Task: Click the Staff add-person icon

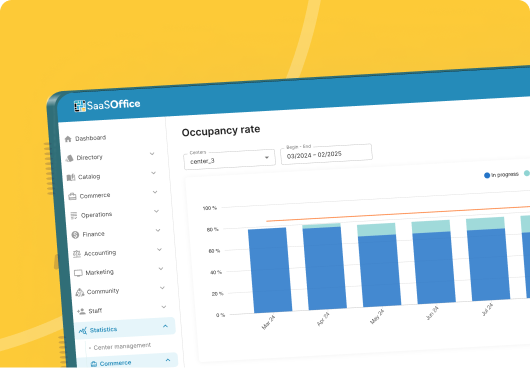Action: [81, 311]
